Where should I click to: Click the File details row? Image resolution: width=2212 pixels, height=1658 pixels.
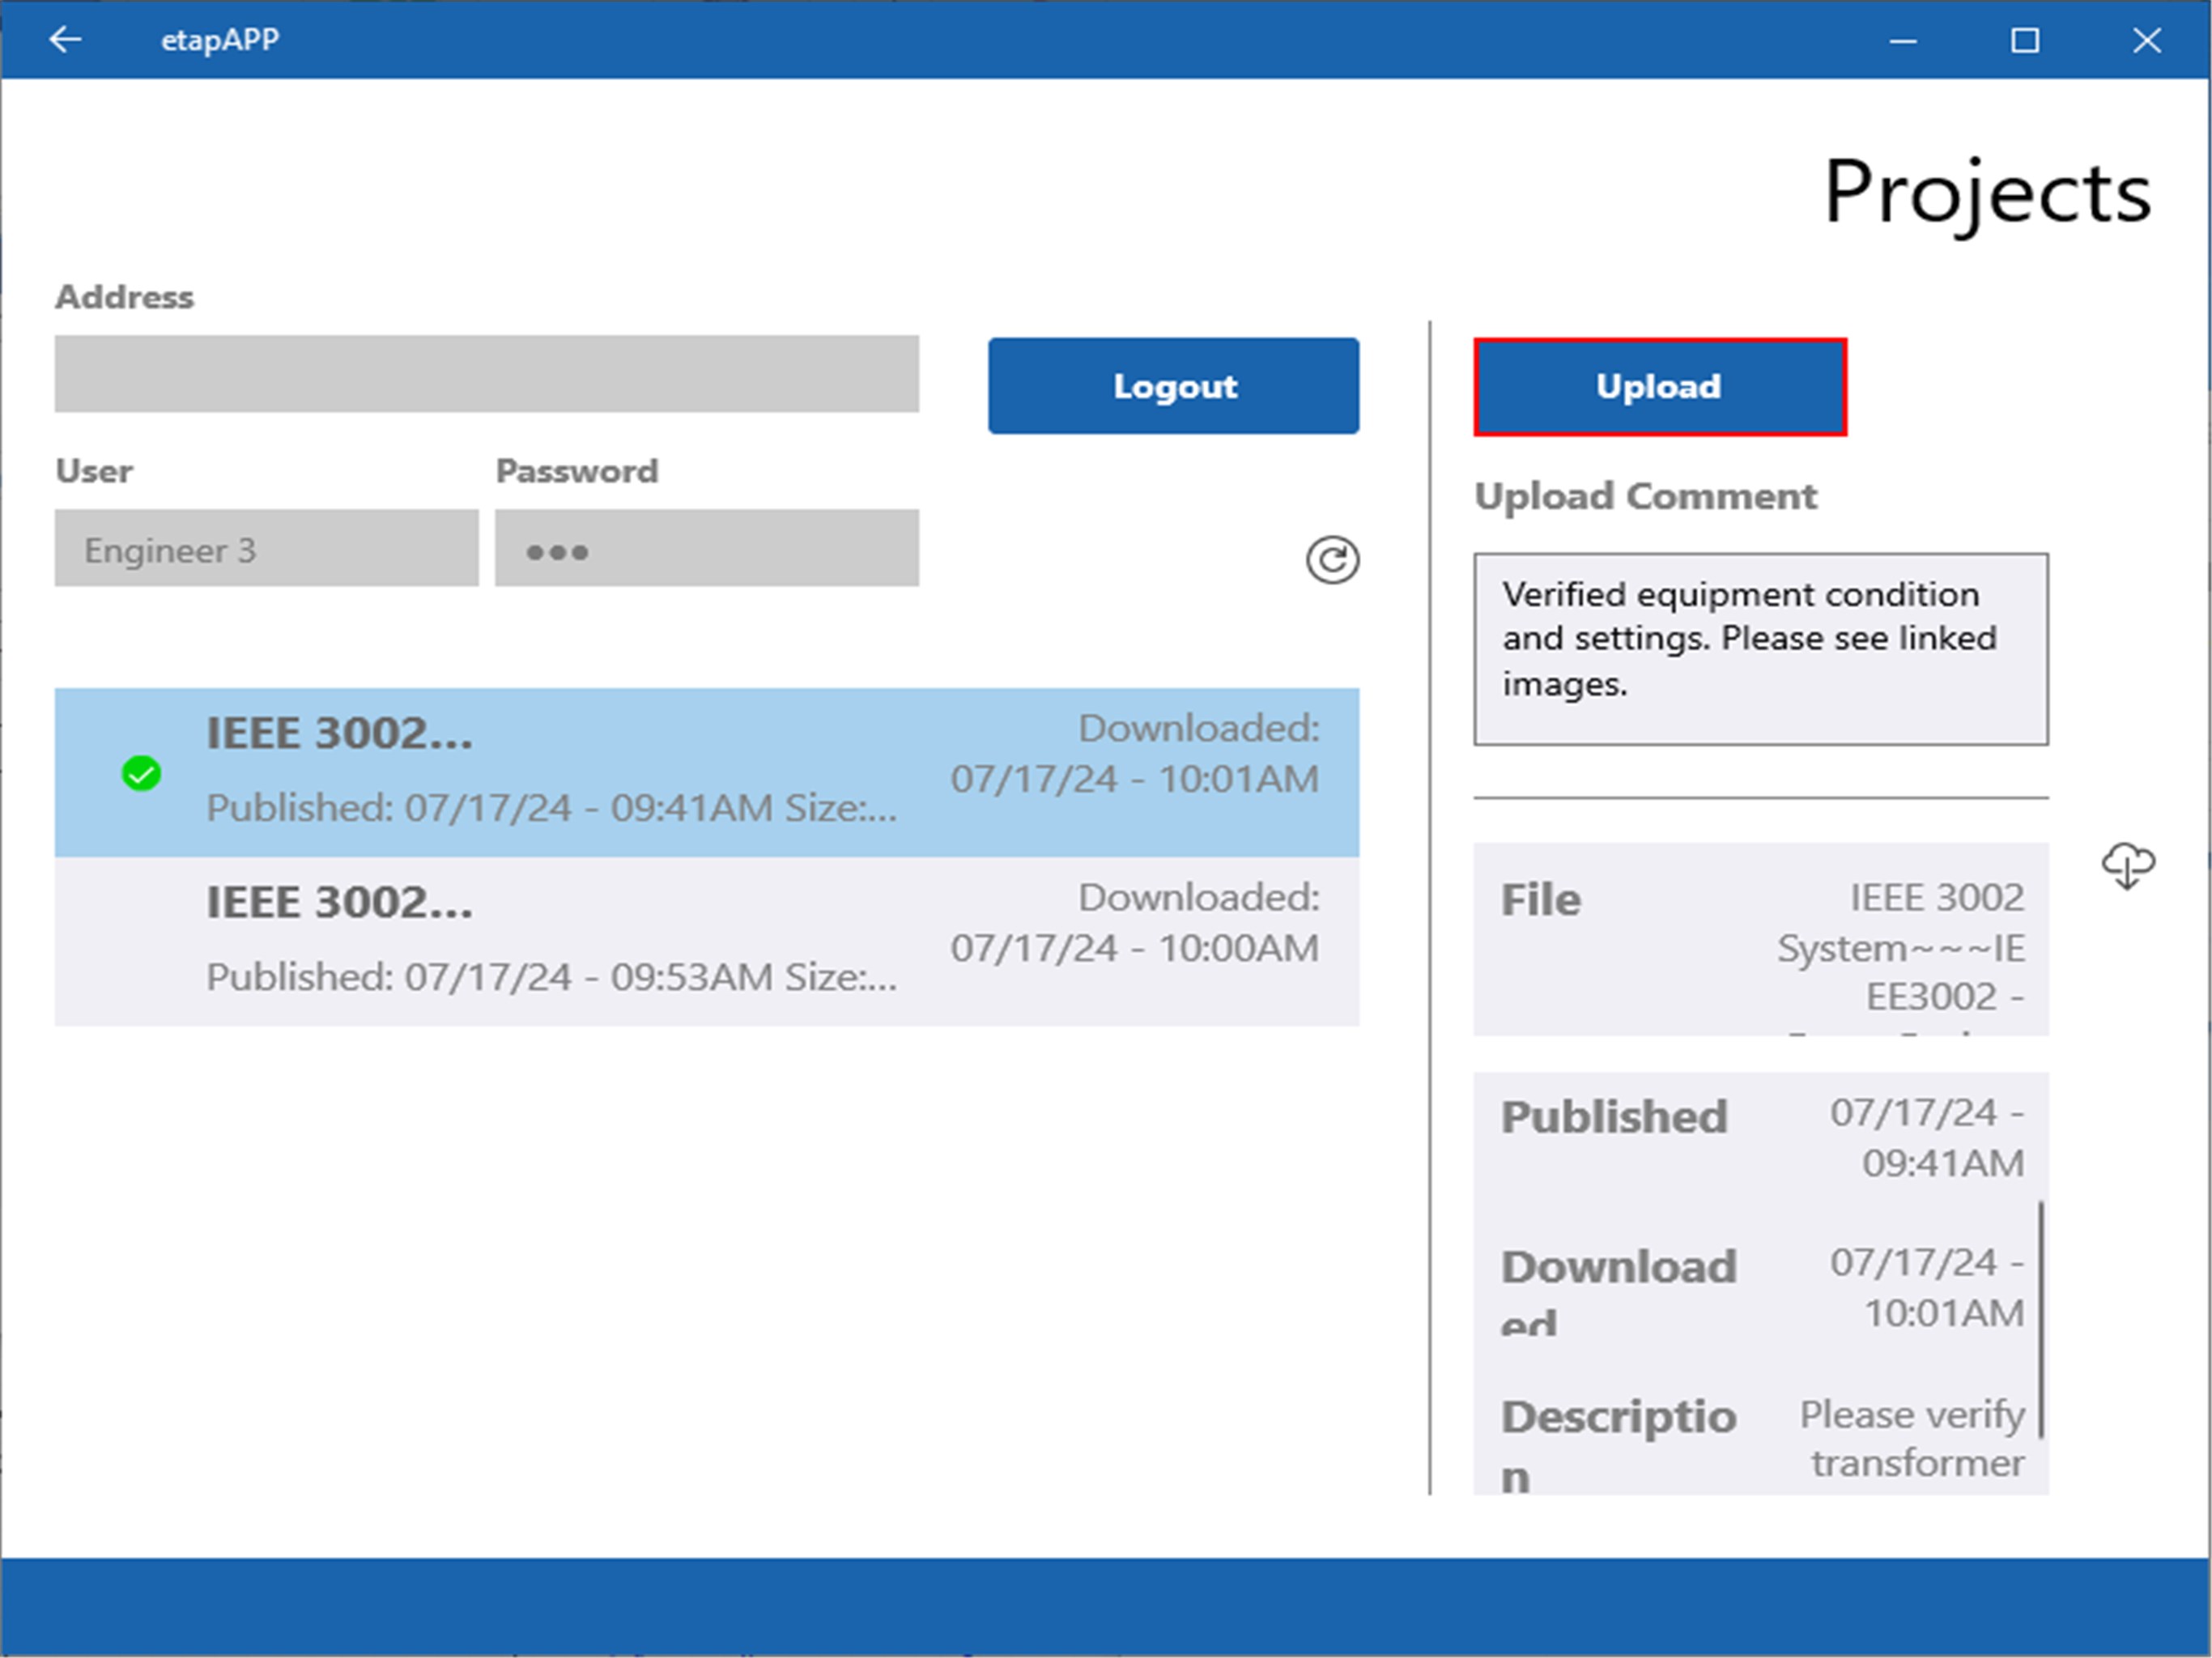[x=1760, y=940]
